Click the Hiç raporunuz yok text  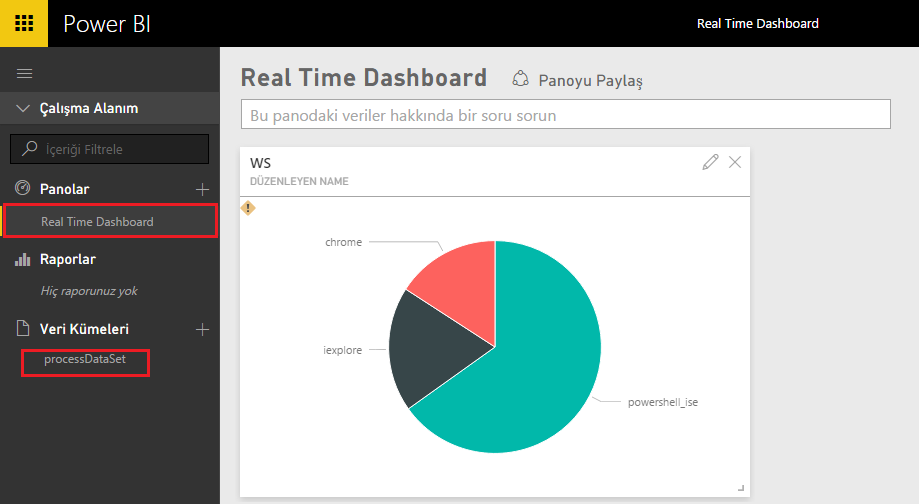89,291
